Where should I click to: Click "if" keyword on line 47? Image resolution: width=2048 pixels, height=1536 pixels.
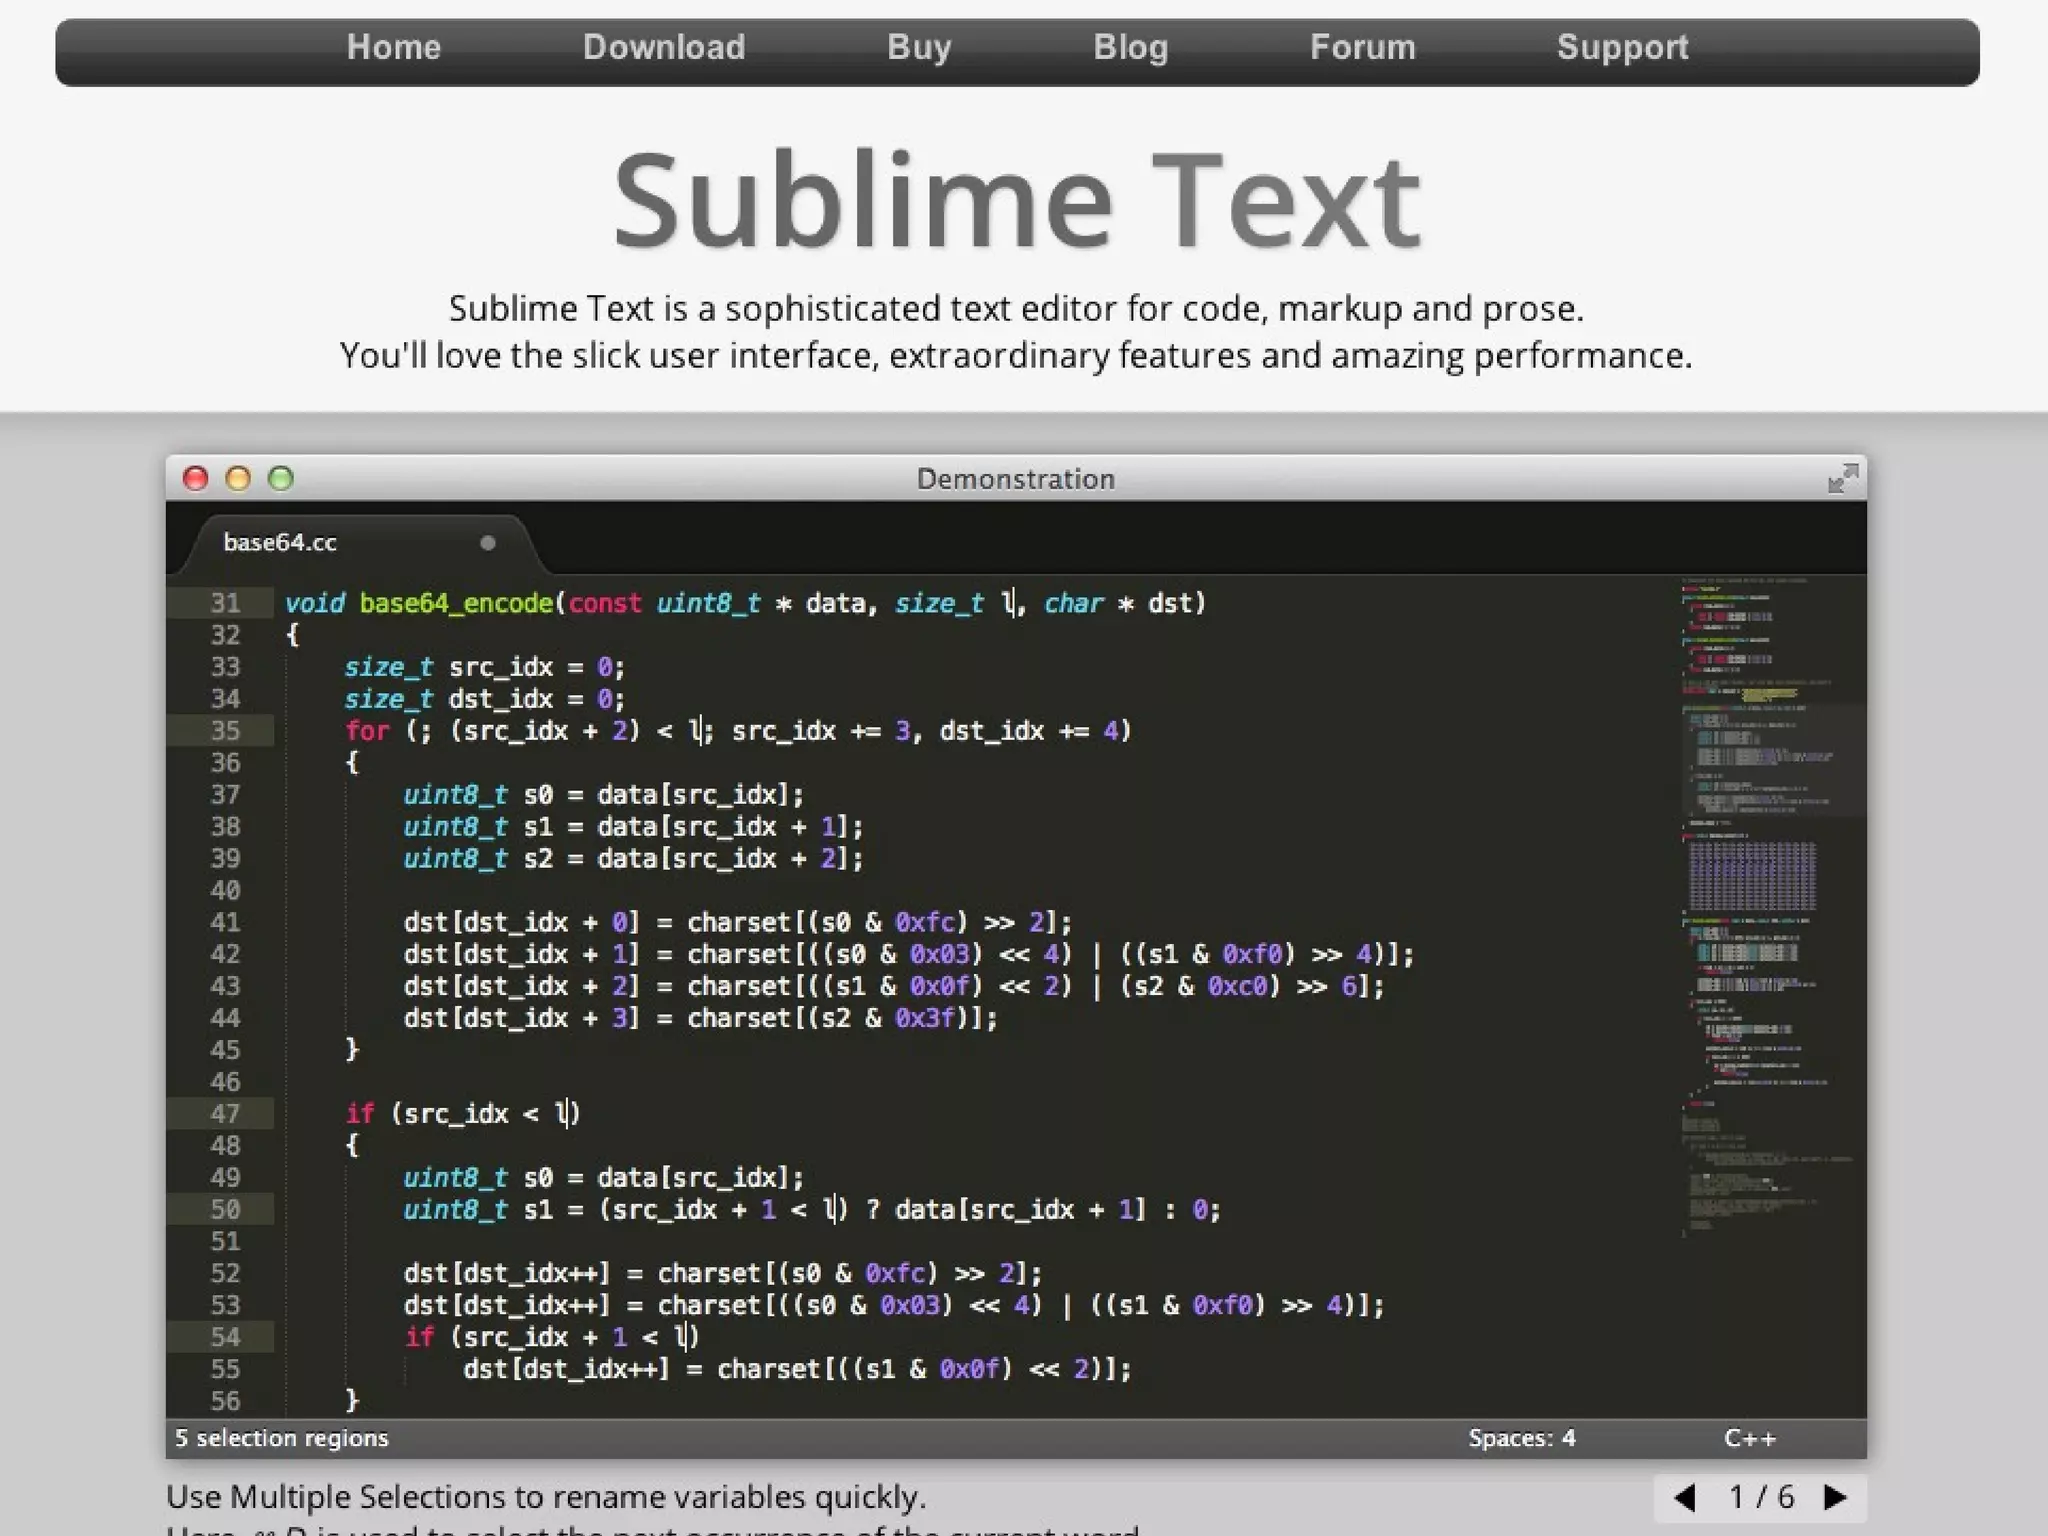click(360, 1113)
